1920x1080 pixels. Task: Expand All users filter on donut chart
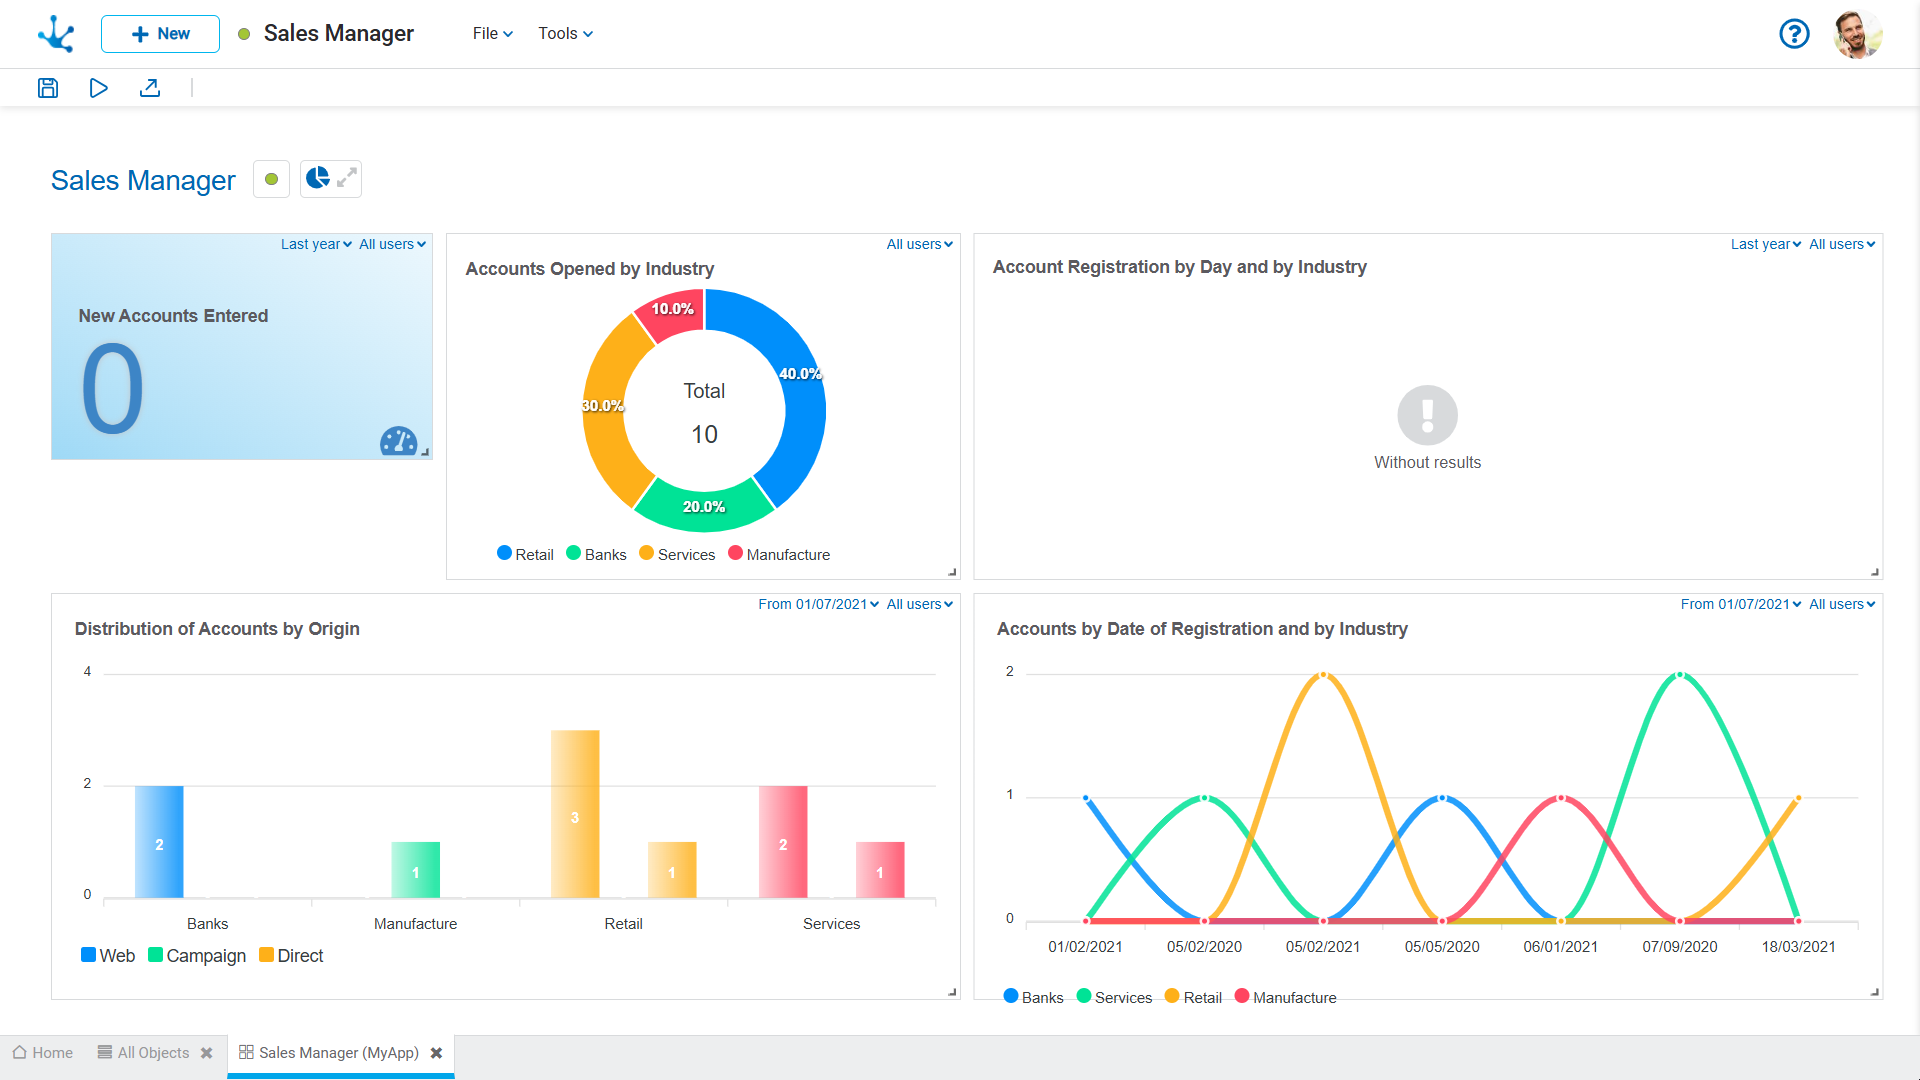coord(919,244)
